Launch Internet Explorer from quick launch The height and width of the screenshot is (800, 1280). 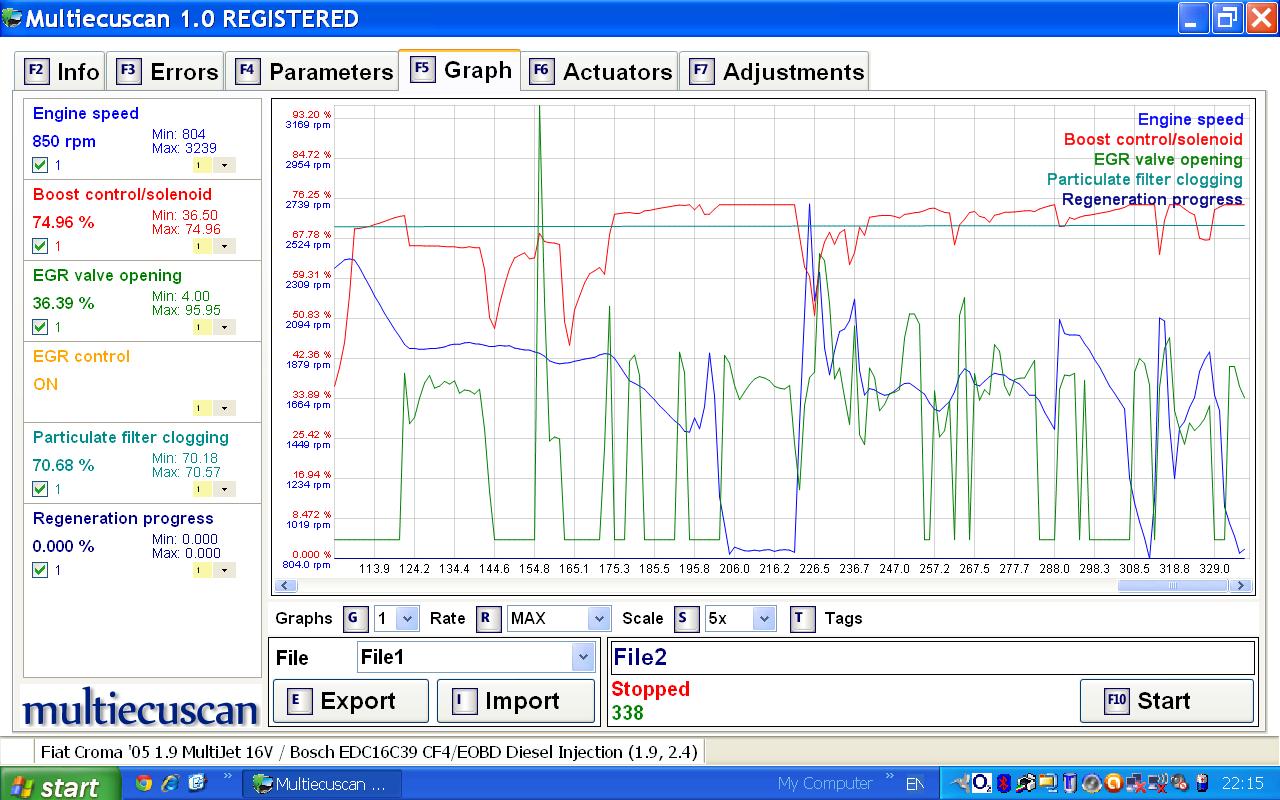[x=170, y=783]
